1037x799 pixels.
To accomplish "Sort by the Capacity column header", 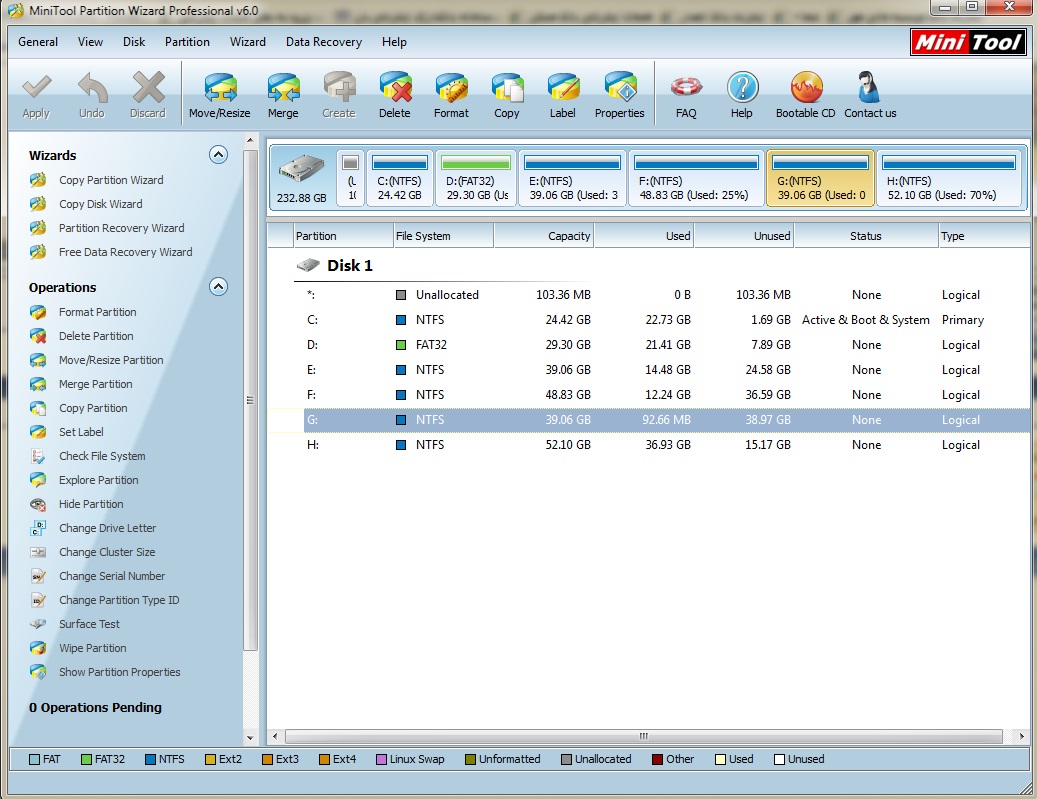I will [544, 236].
